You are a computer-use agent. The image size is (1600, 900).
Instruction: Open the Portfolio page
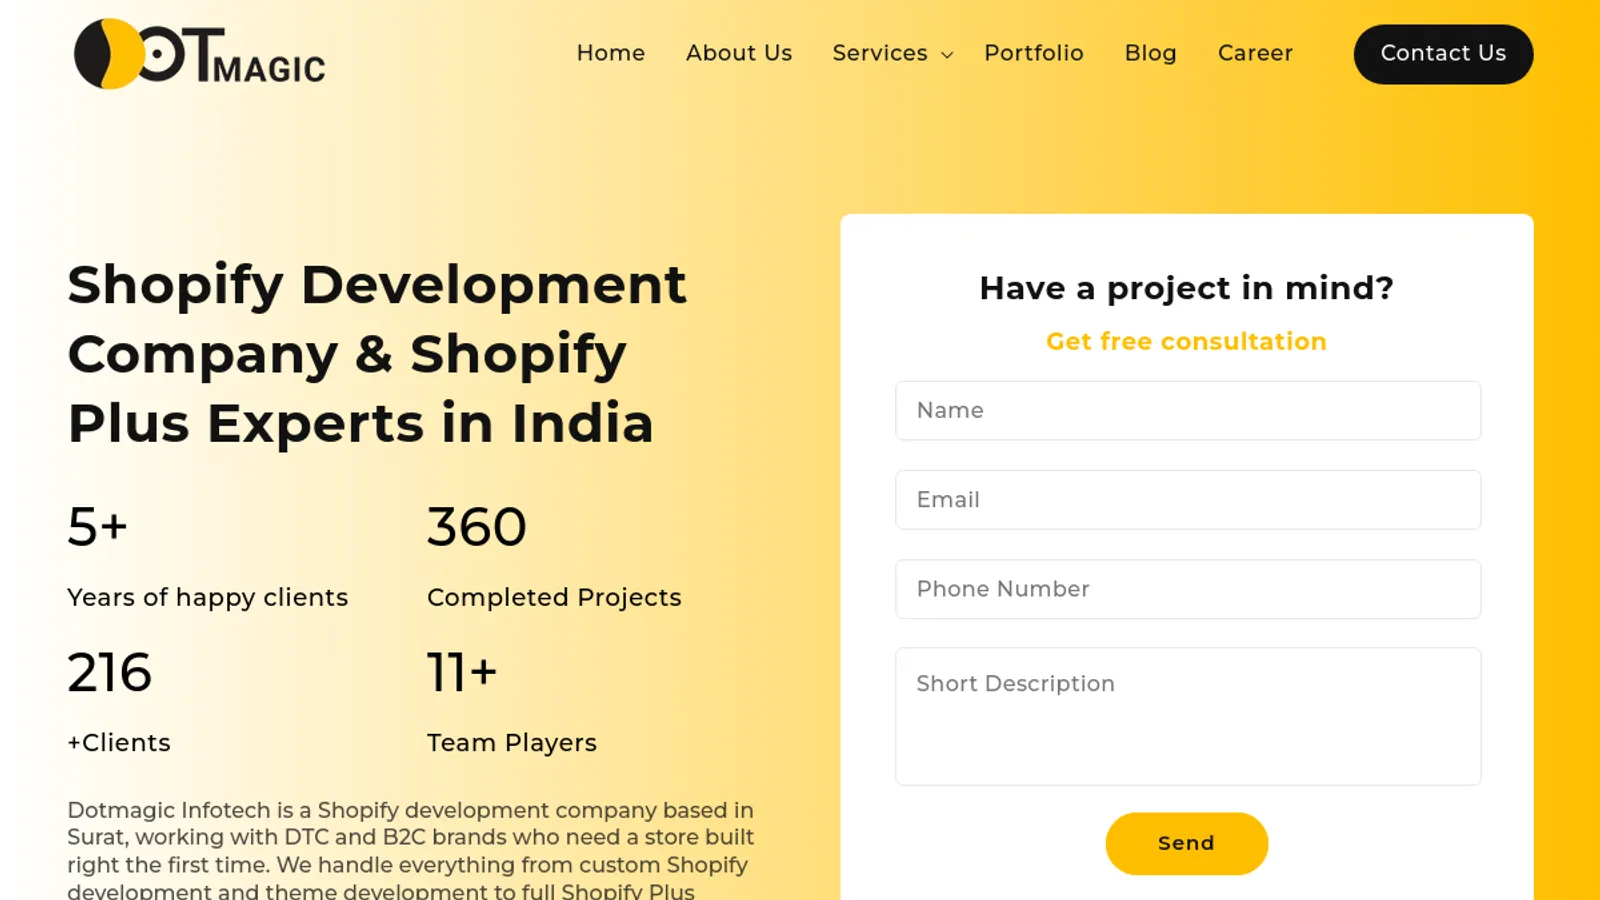(x=1034, y=53)
